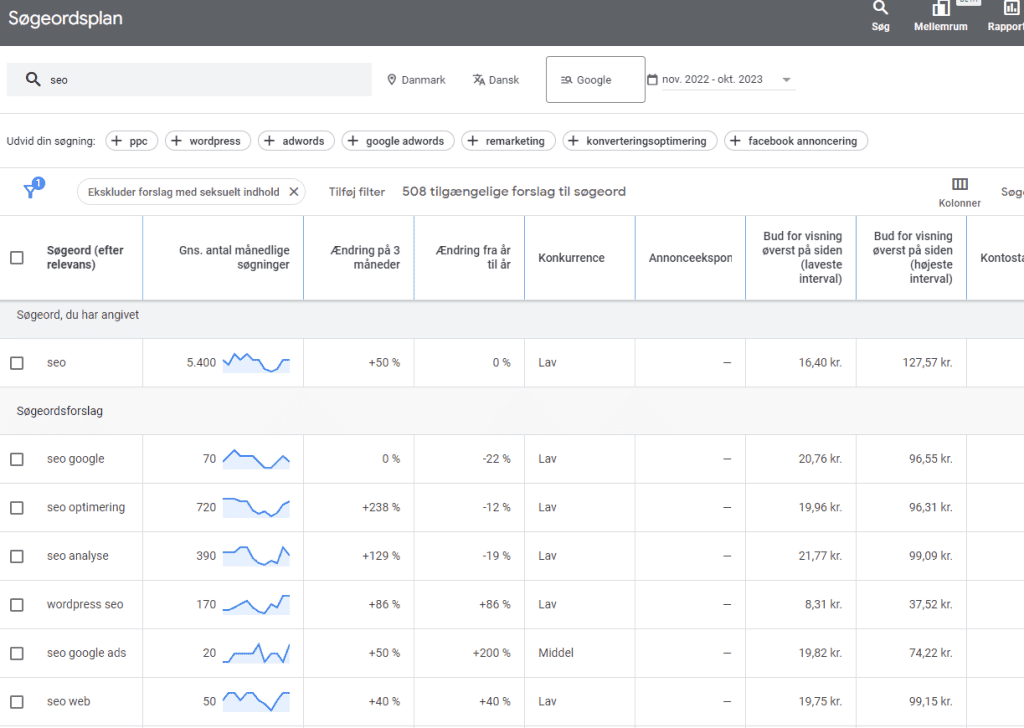Image resolution: width=1024 pixels, height=728 pixels.
Task: Click the trend sparkline for keyword seo
Action: [x=255, y=362]
